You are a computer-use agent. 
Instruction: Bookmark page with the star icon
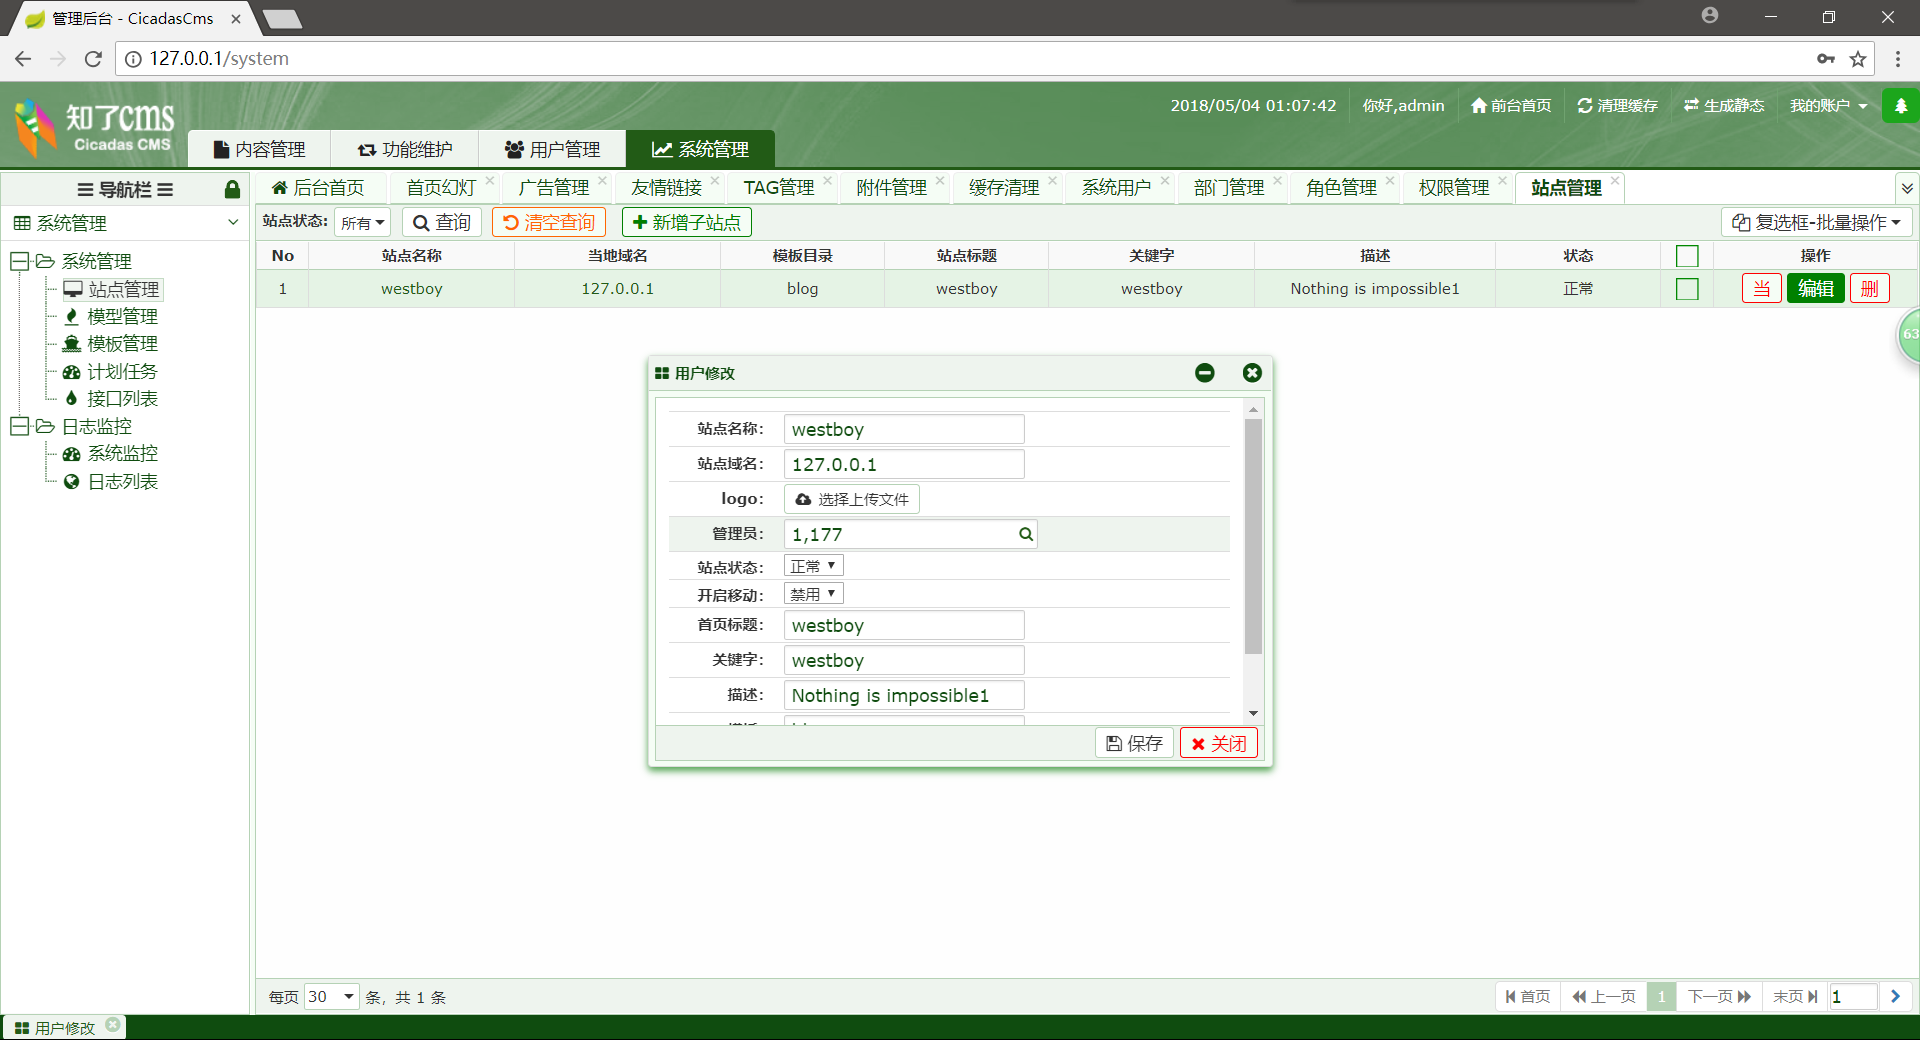[1858, 59]
